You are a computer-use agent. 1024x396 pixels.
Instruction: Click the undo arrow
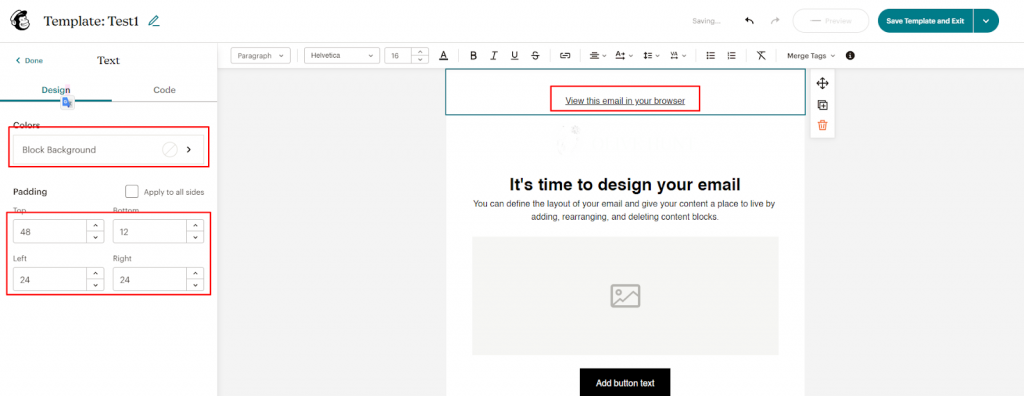[750, 21]
